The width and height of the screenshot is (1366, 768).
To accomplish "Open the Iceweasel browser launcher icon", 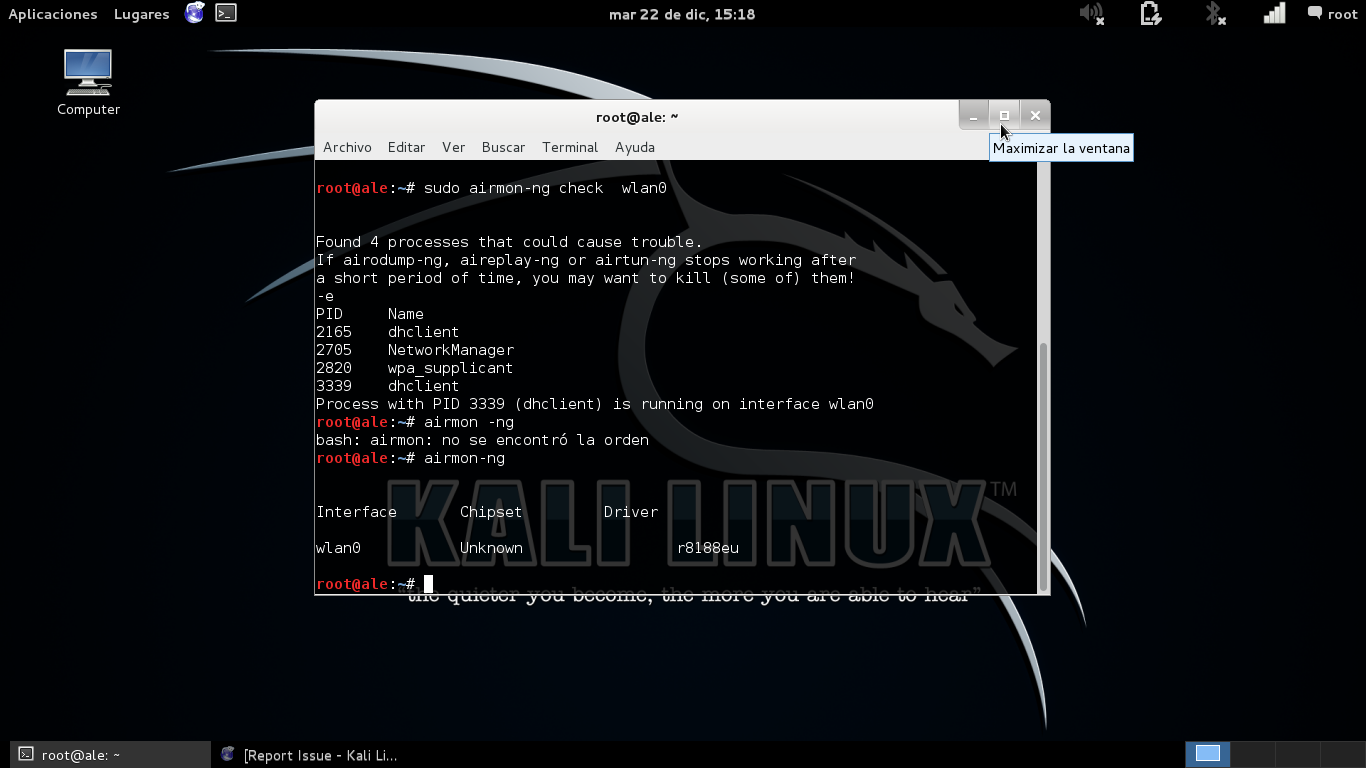I will [195, 14].
